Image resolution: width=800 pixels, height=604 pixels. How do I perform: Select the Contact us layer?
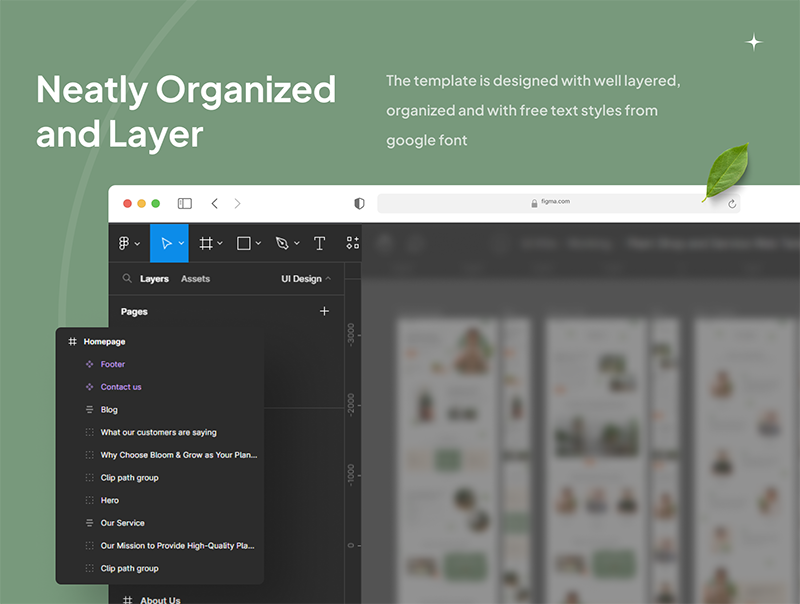tap(121, 387)
